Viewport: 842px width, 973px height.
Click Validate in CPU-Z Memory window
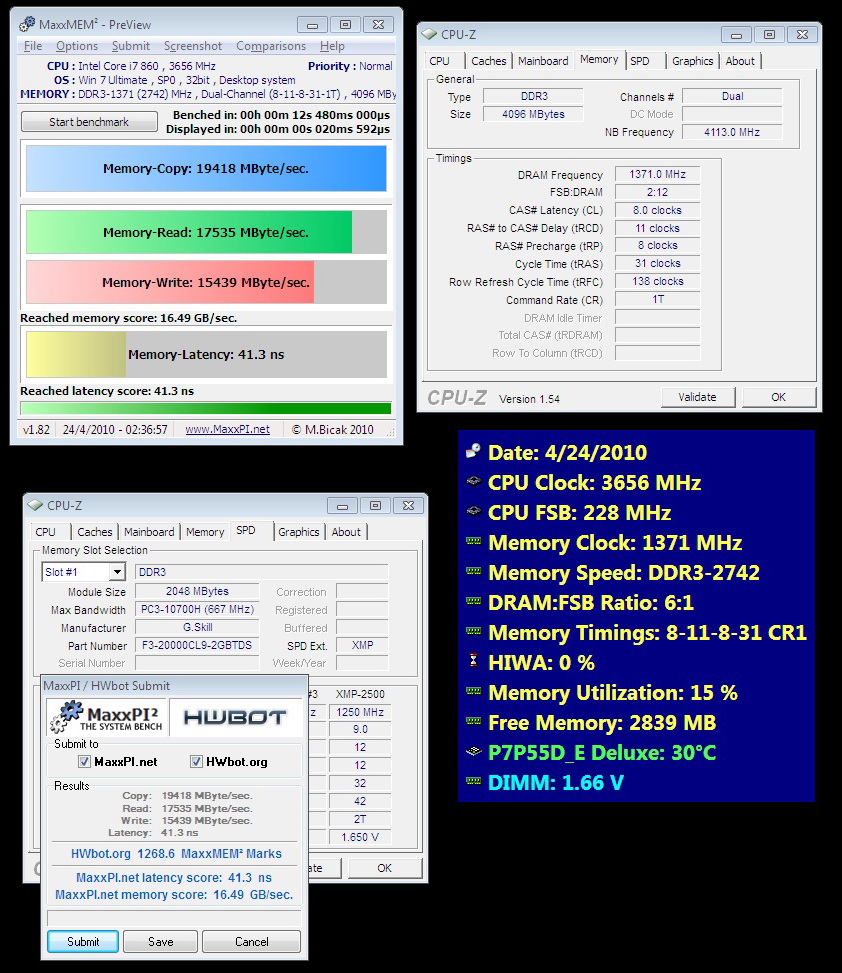(x=697, y=397)
